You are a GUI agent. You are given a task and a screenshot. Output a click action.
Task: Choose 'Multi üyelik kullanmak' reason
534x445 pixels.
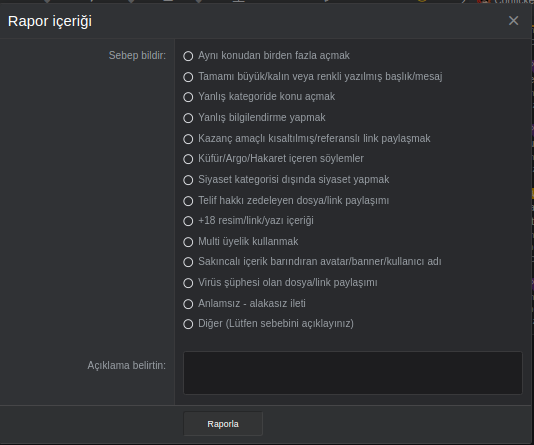point(188,242)
